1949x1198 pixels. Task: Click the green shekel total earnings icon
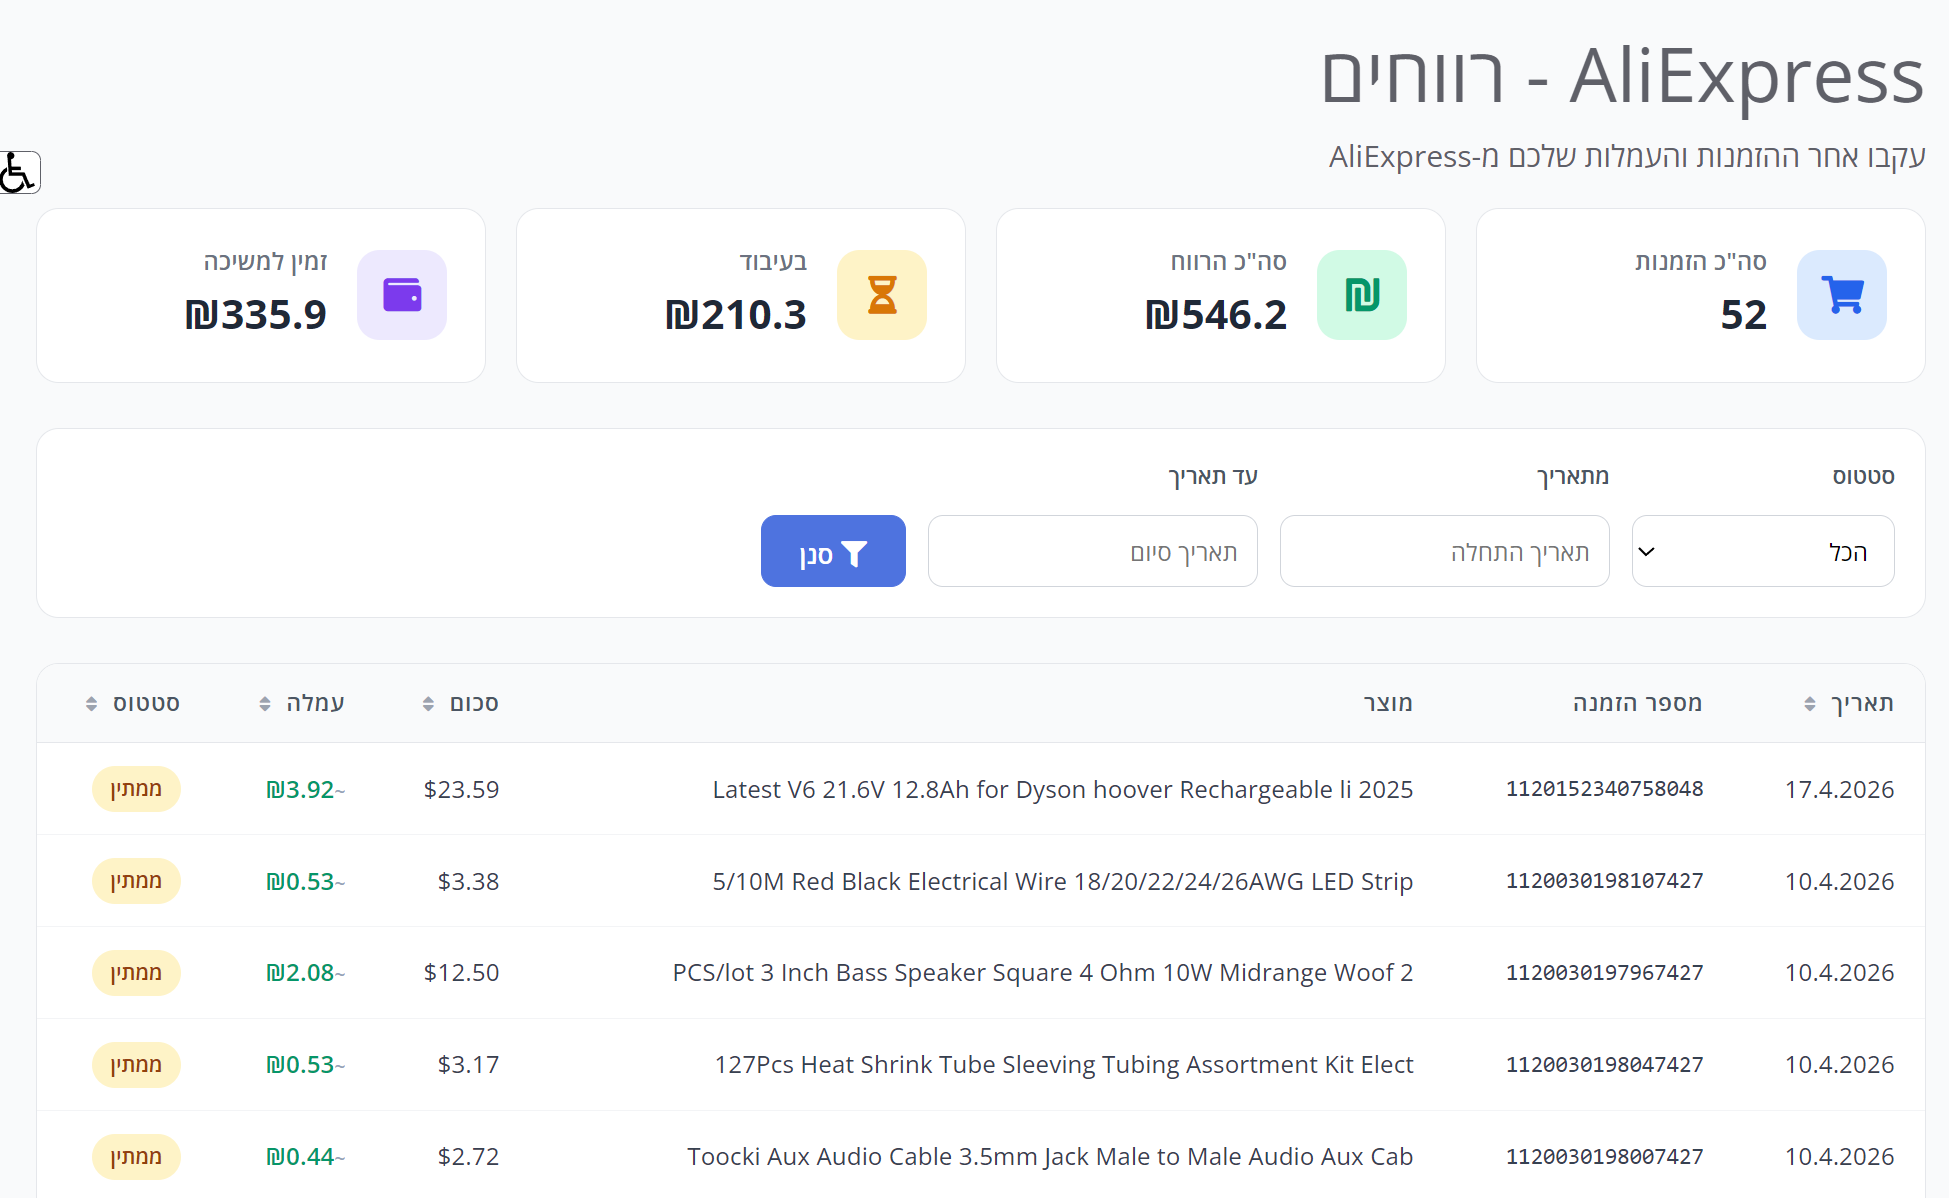pyautogui.click(x=1361, y=295)
